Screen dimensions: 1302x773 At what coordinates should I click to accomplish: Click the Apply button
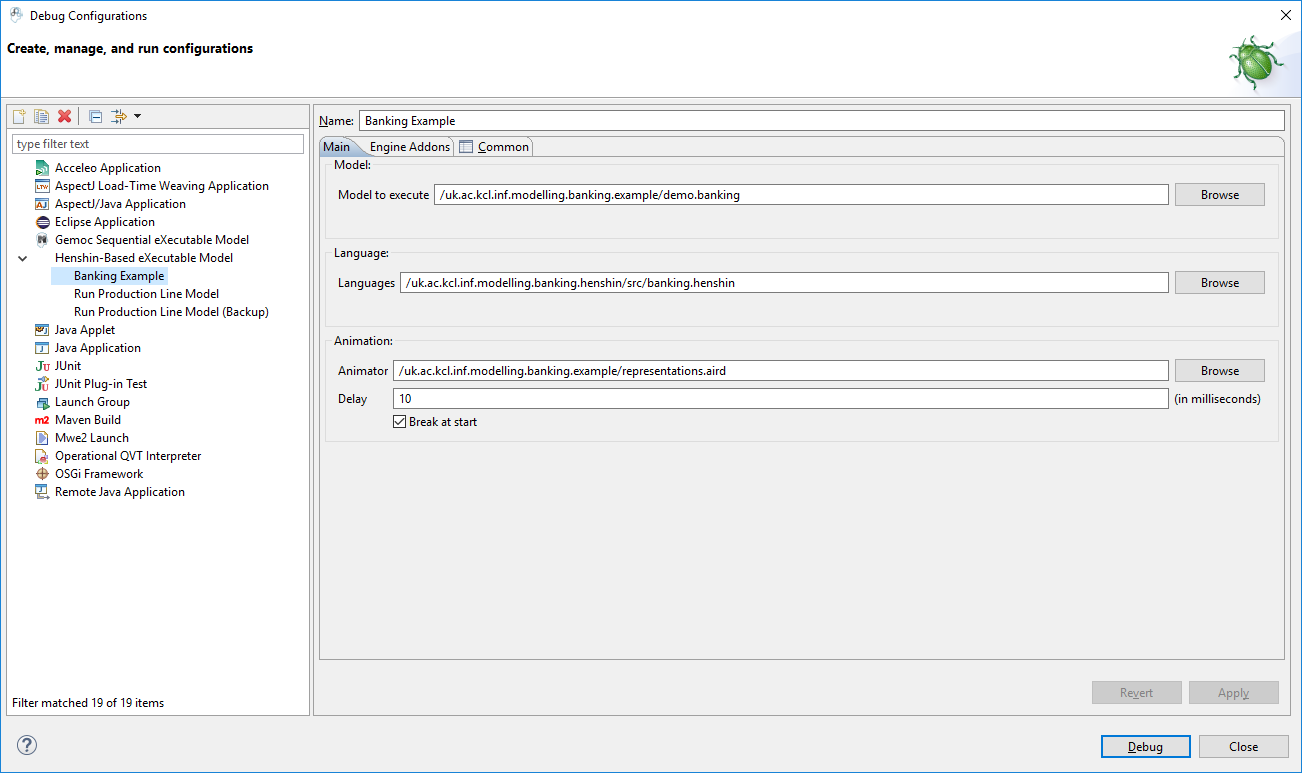click(1234, 693)
